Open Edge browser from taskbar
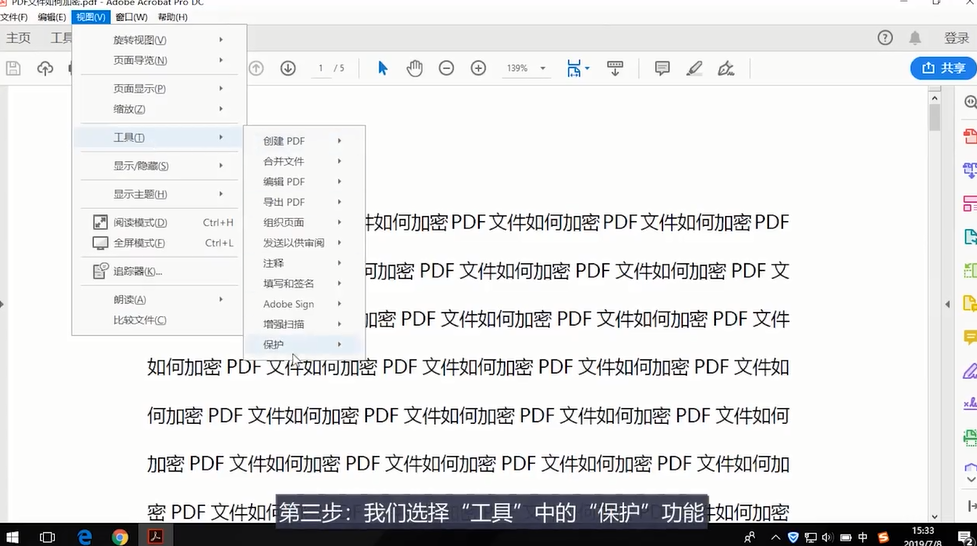Viewport: 977px width, 546px height. [x=85, y=536]
